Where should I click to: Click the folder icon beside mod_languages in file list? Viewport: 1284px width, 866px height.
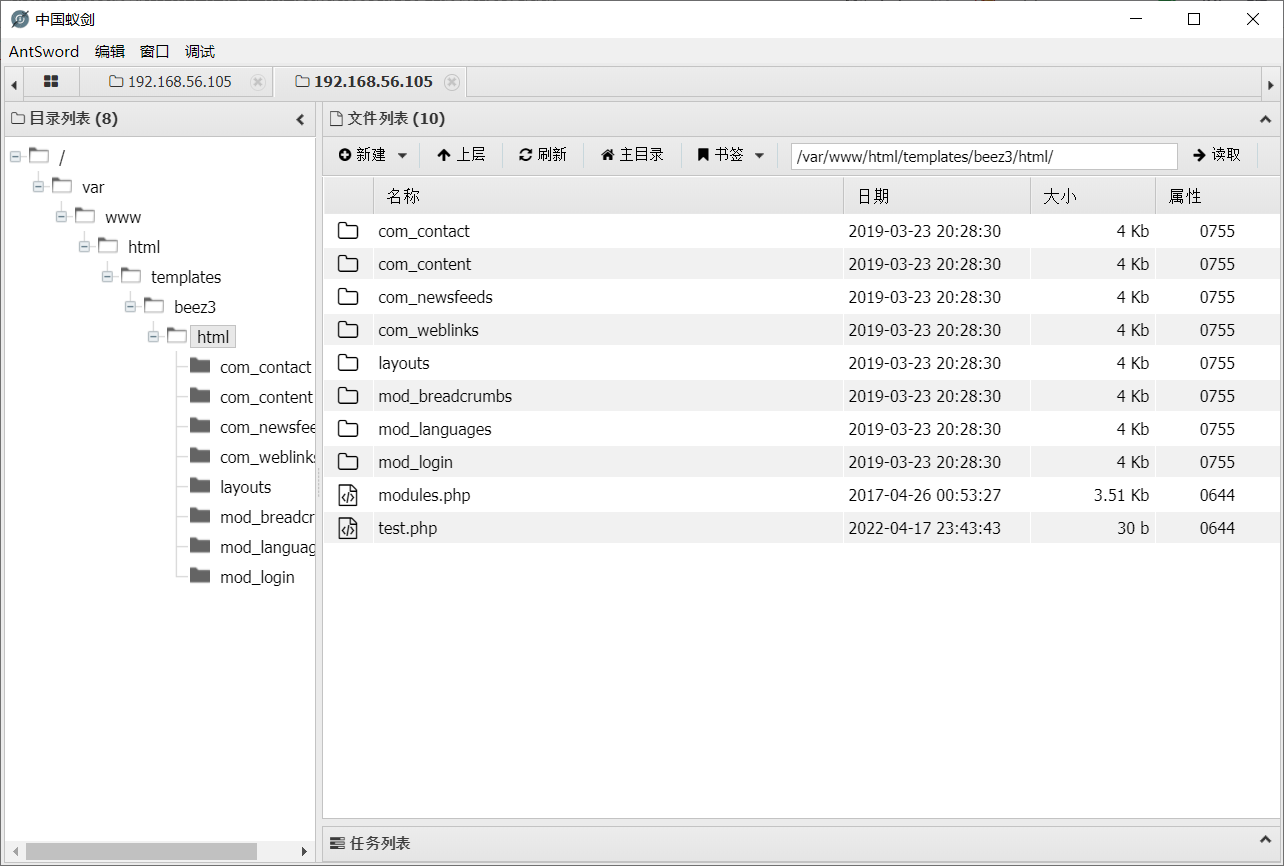(348, 429)
